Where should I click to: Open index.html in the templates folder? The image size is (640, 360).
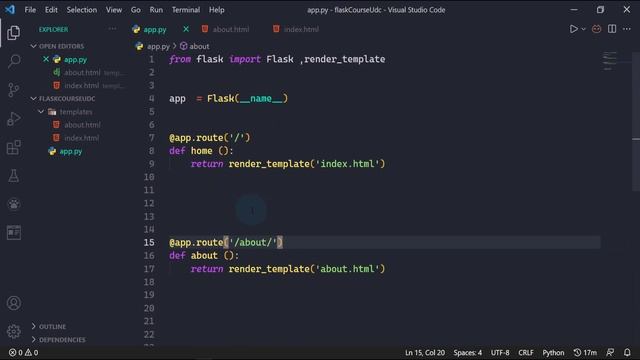click(x=82, y=138)
